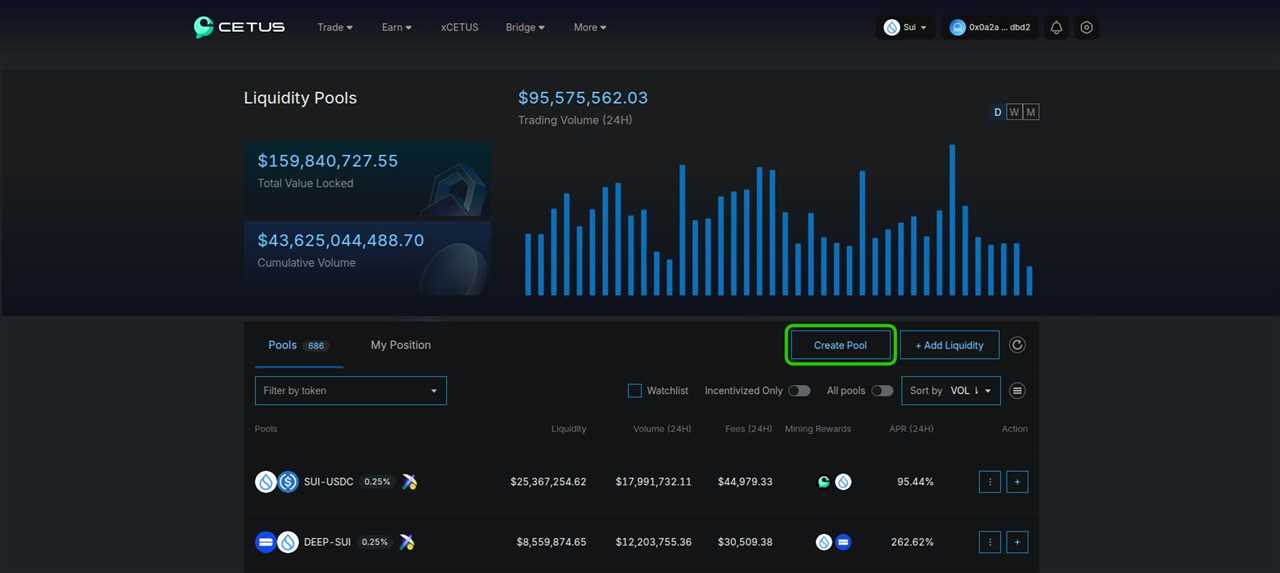This screenshot has height=573, width=1280.
Task: Open the Sort by VOL dropdown
Action: click(x=951, y=391)
